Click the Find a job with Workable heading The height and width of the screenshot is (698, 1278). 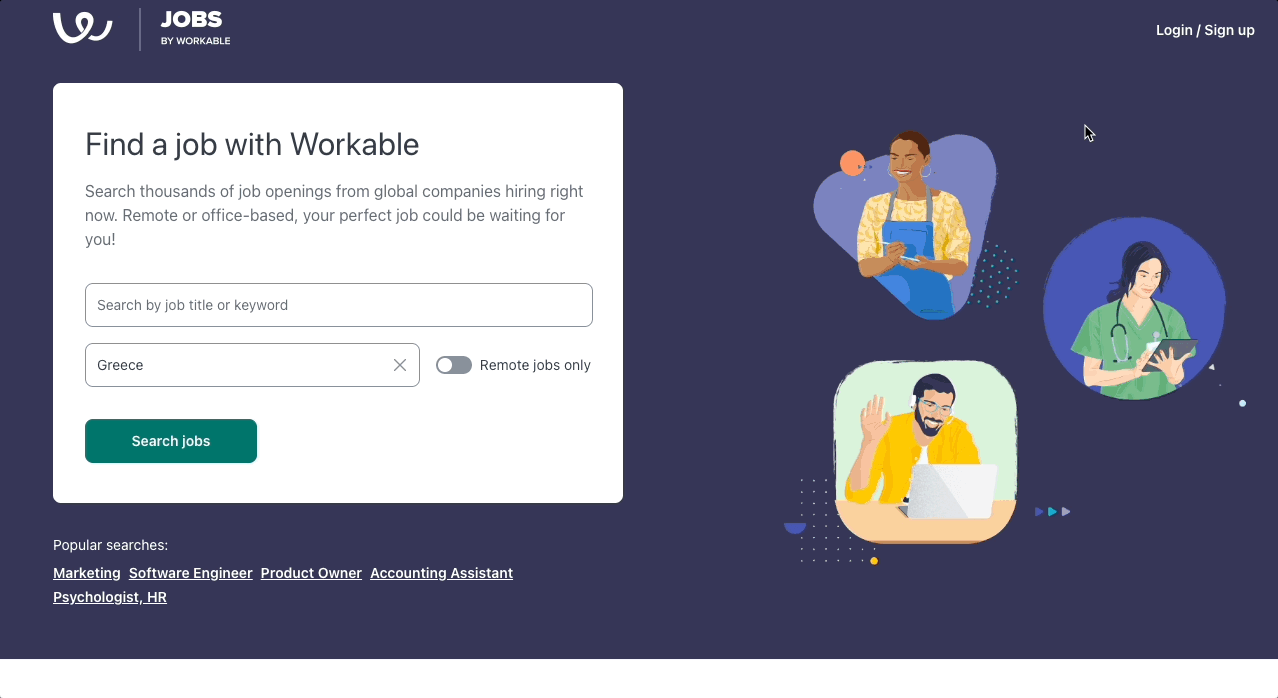(x=251, y=144)
